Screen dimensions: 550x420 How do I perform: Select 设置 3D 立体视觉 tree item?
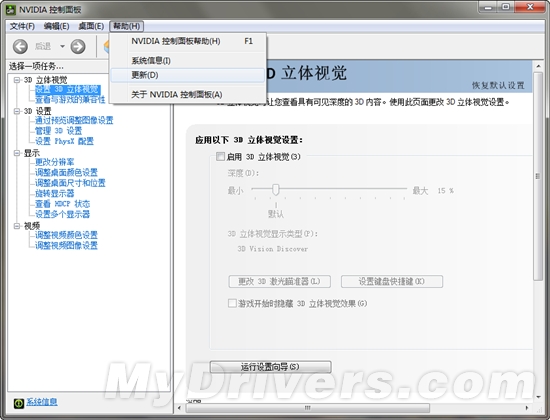[67, 89]
